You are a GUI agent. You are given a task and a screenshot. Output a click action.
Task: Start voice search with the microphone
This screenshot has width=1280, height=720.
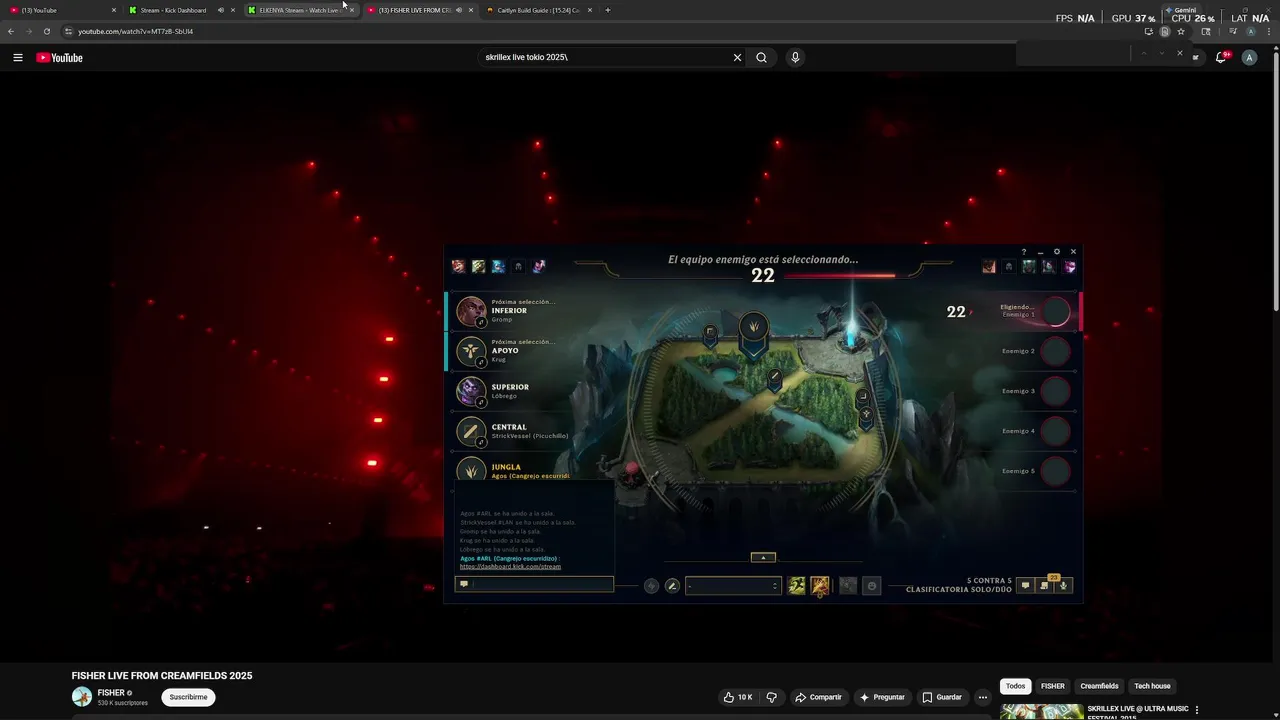click(x=795, y=58)
